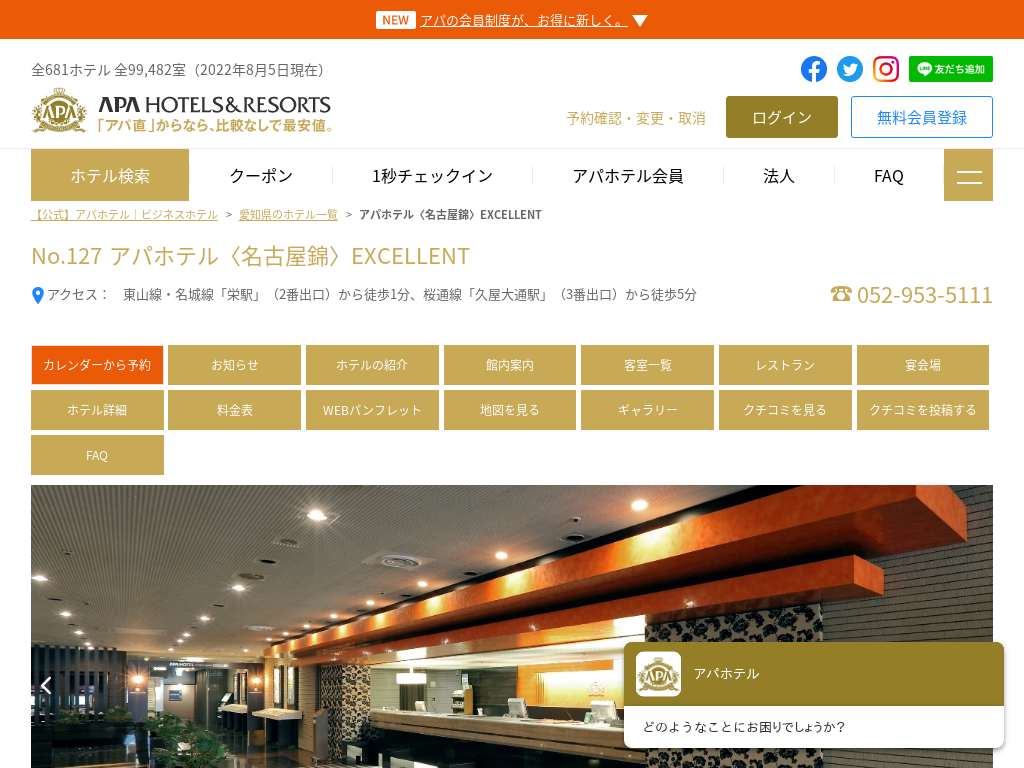
Task: Click the クチコミを見る button
Action: (785, 410)
